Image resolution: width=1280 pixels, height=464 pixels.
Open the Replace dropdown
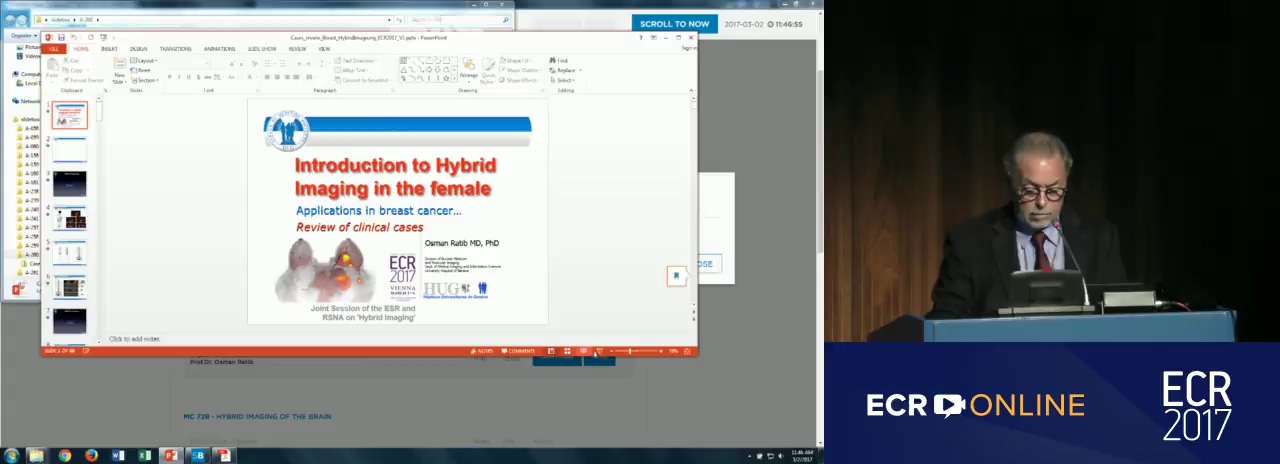coord(564,70)
